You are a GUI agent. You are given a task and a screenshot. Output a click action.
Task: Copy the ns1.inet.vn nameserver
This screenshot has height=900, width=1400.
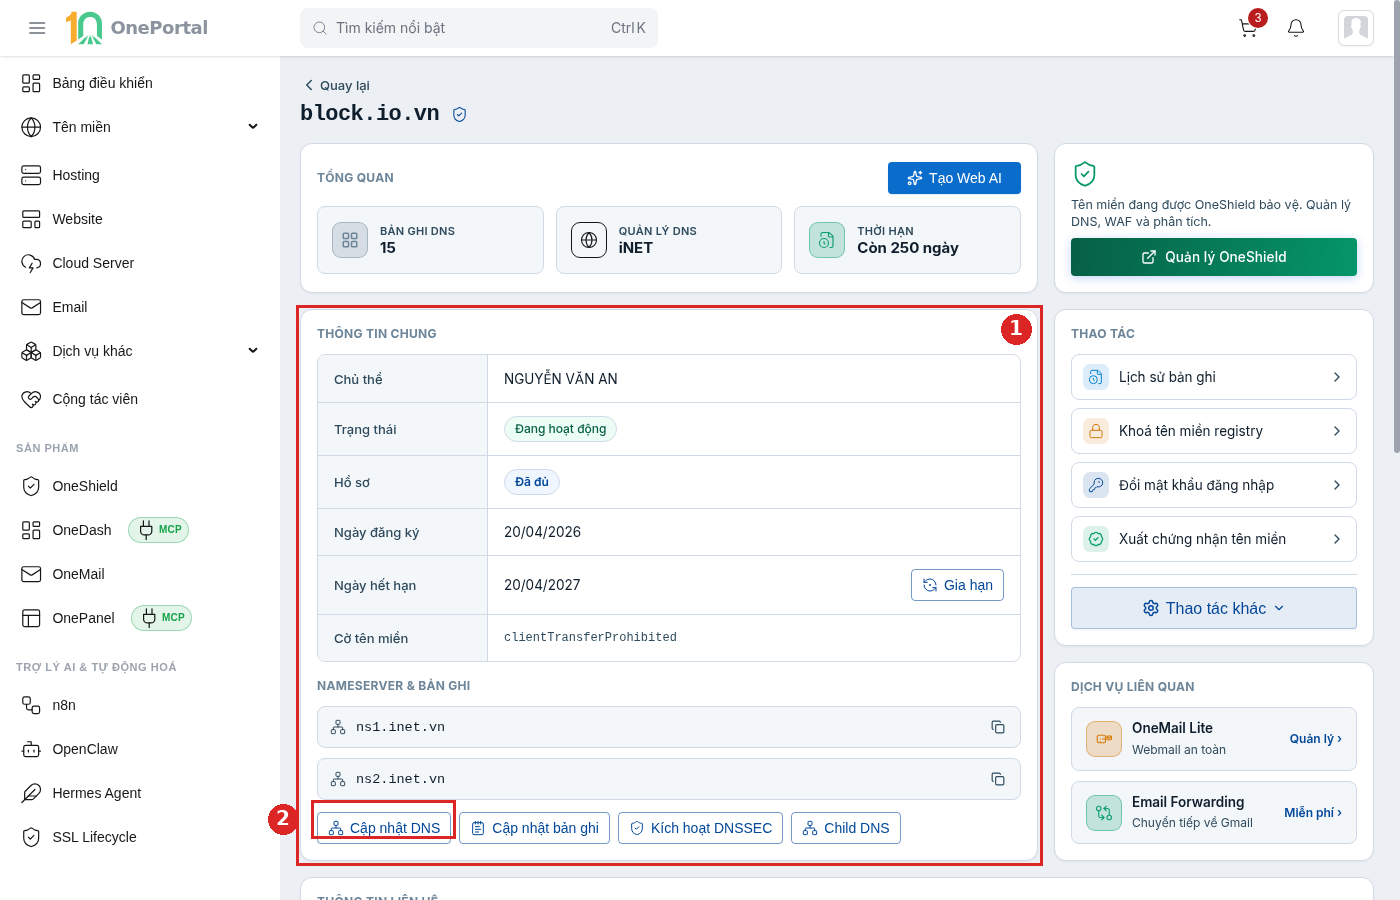998,727
